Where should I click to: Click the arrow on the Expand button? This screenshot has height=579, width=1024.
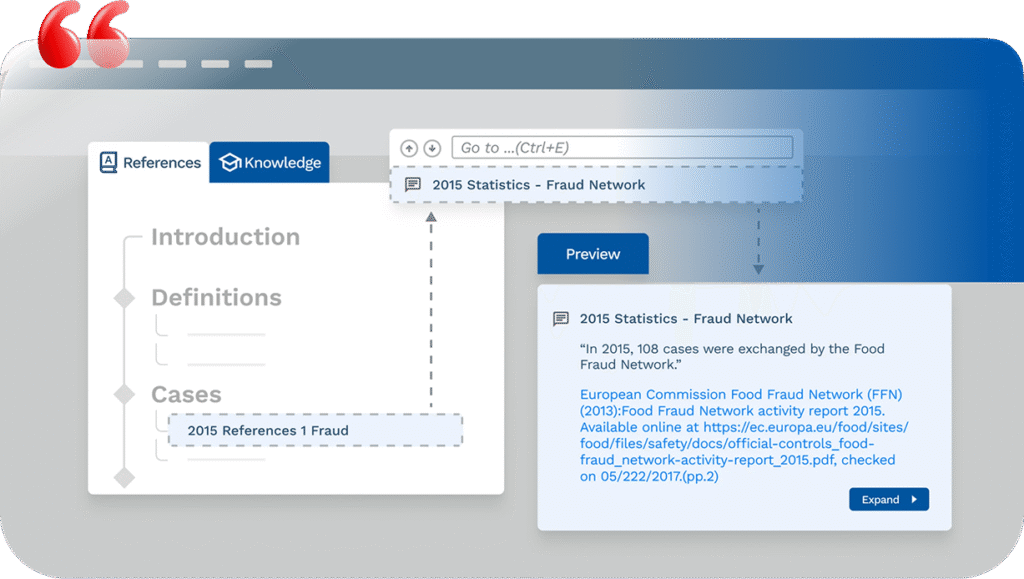point(914,500)
